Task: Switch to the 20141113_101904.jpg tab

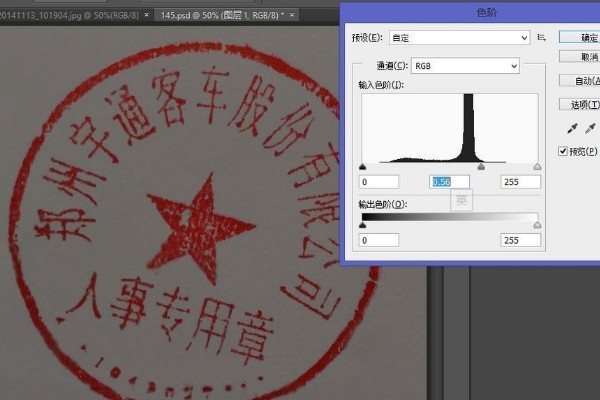Action: [68, 16]
